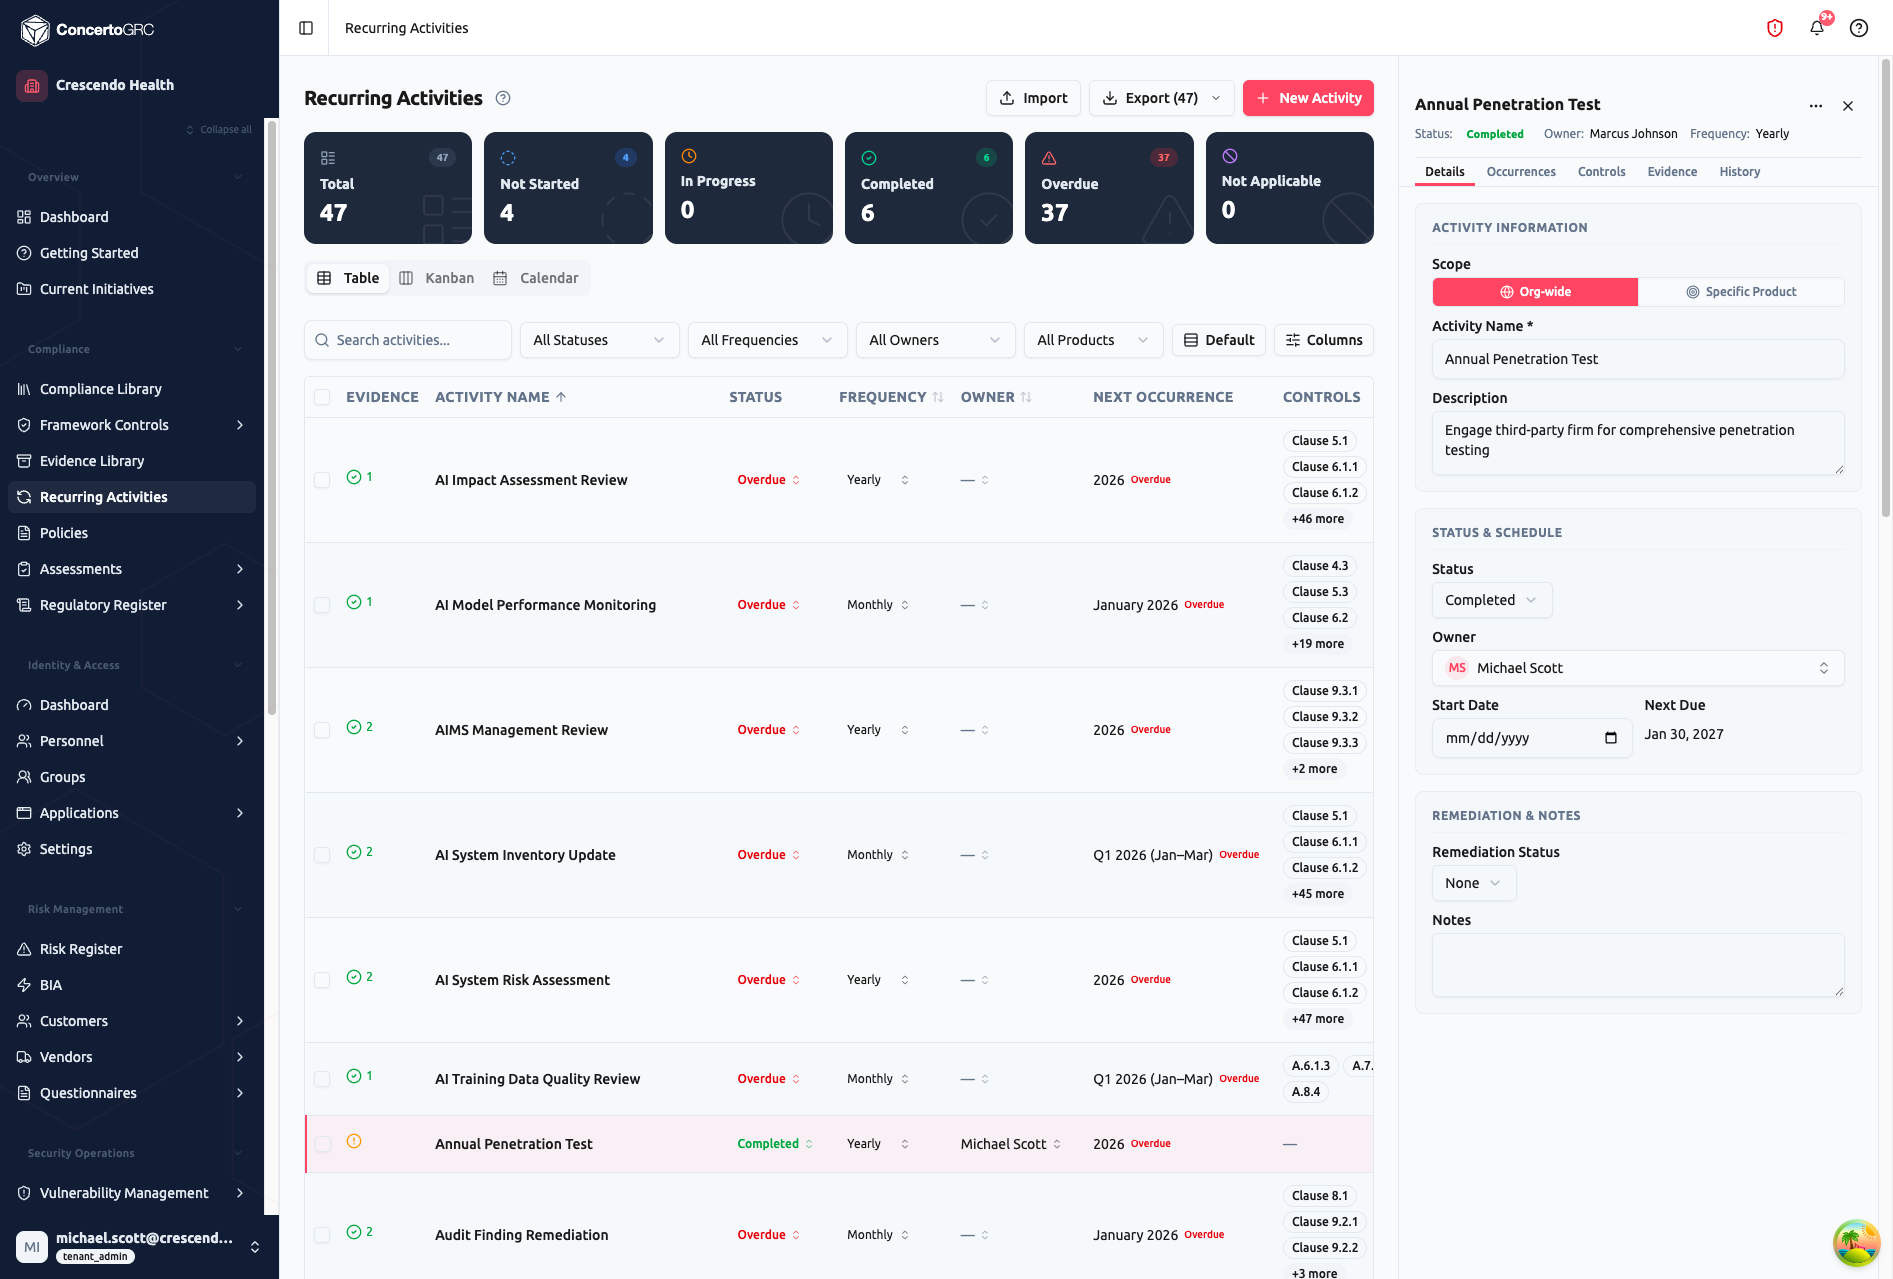Click the Import button
Viewport: 1893px width, 1279px height.
point(1033,98)
